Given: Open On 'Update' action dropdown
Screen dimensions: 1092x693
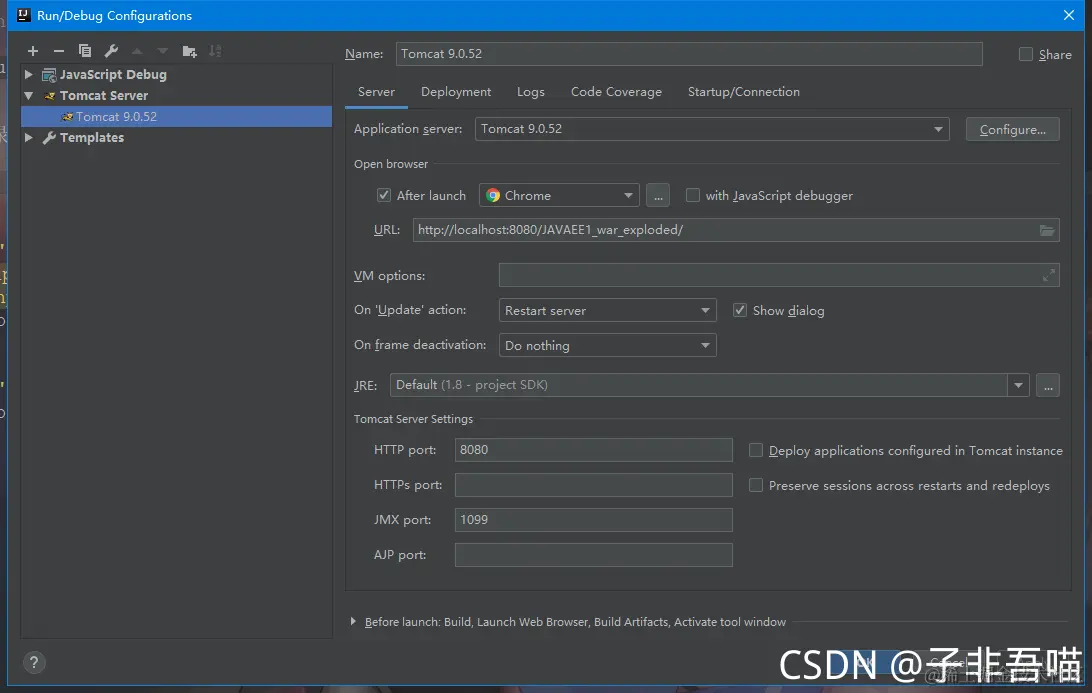Looking at the screenshot, I should (607, 311).
